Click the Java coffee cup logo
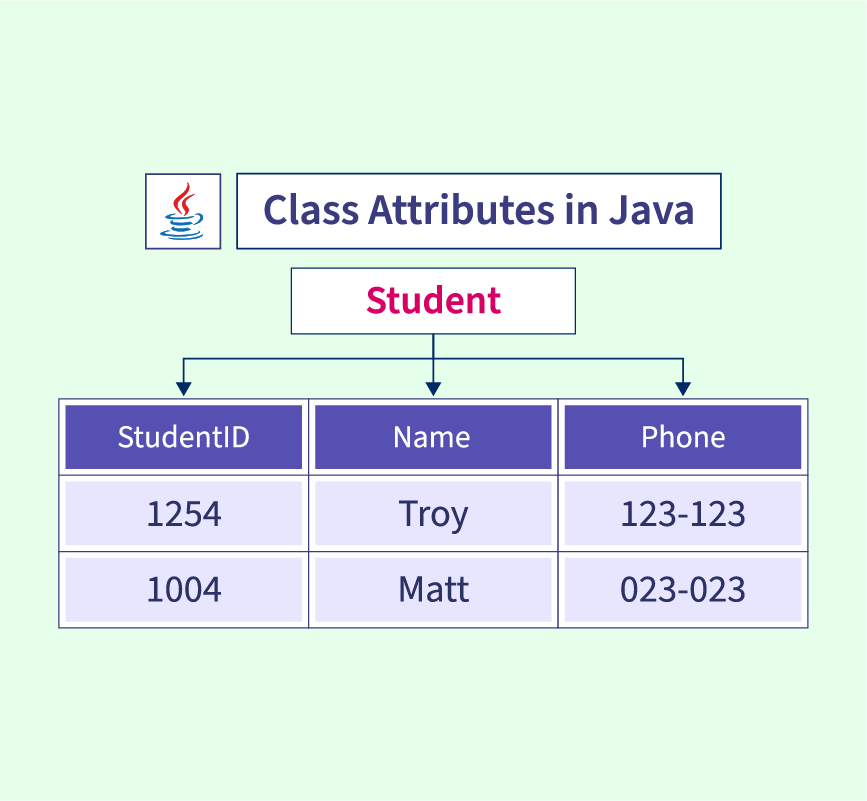Image resolution: width=867 pixels, height=801 pixels. click(183, 211)
